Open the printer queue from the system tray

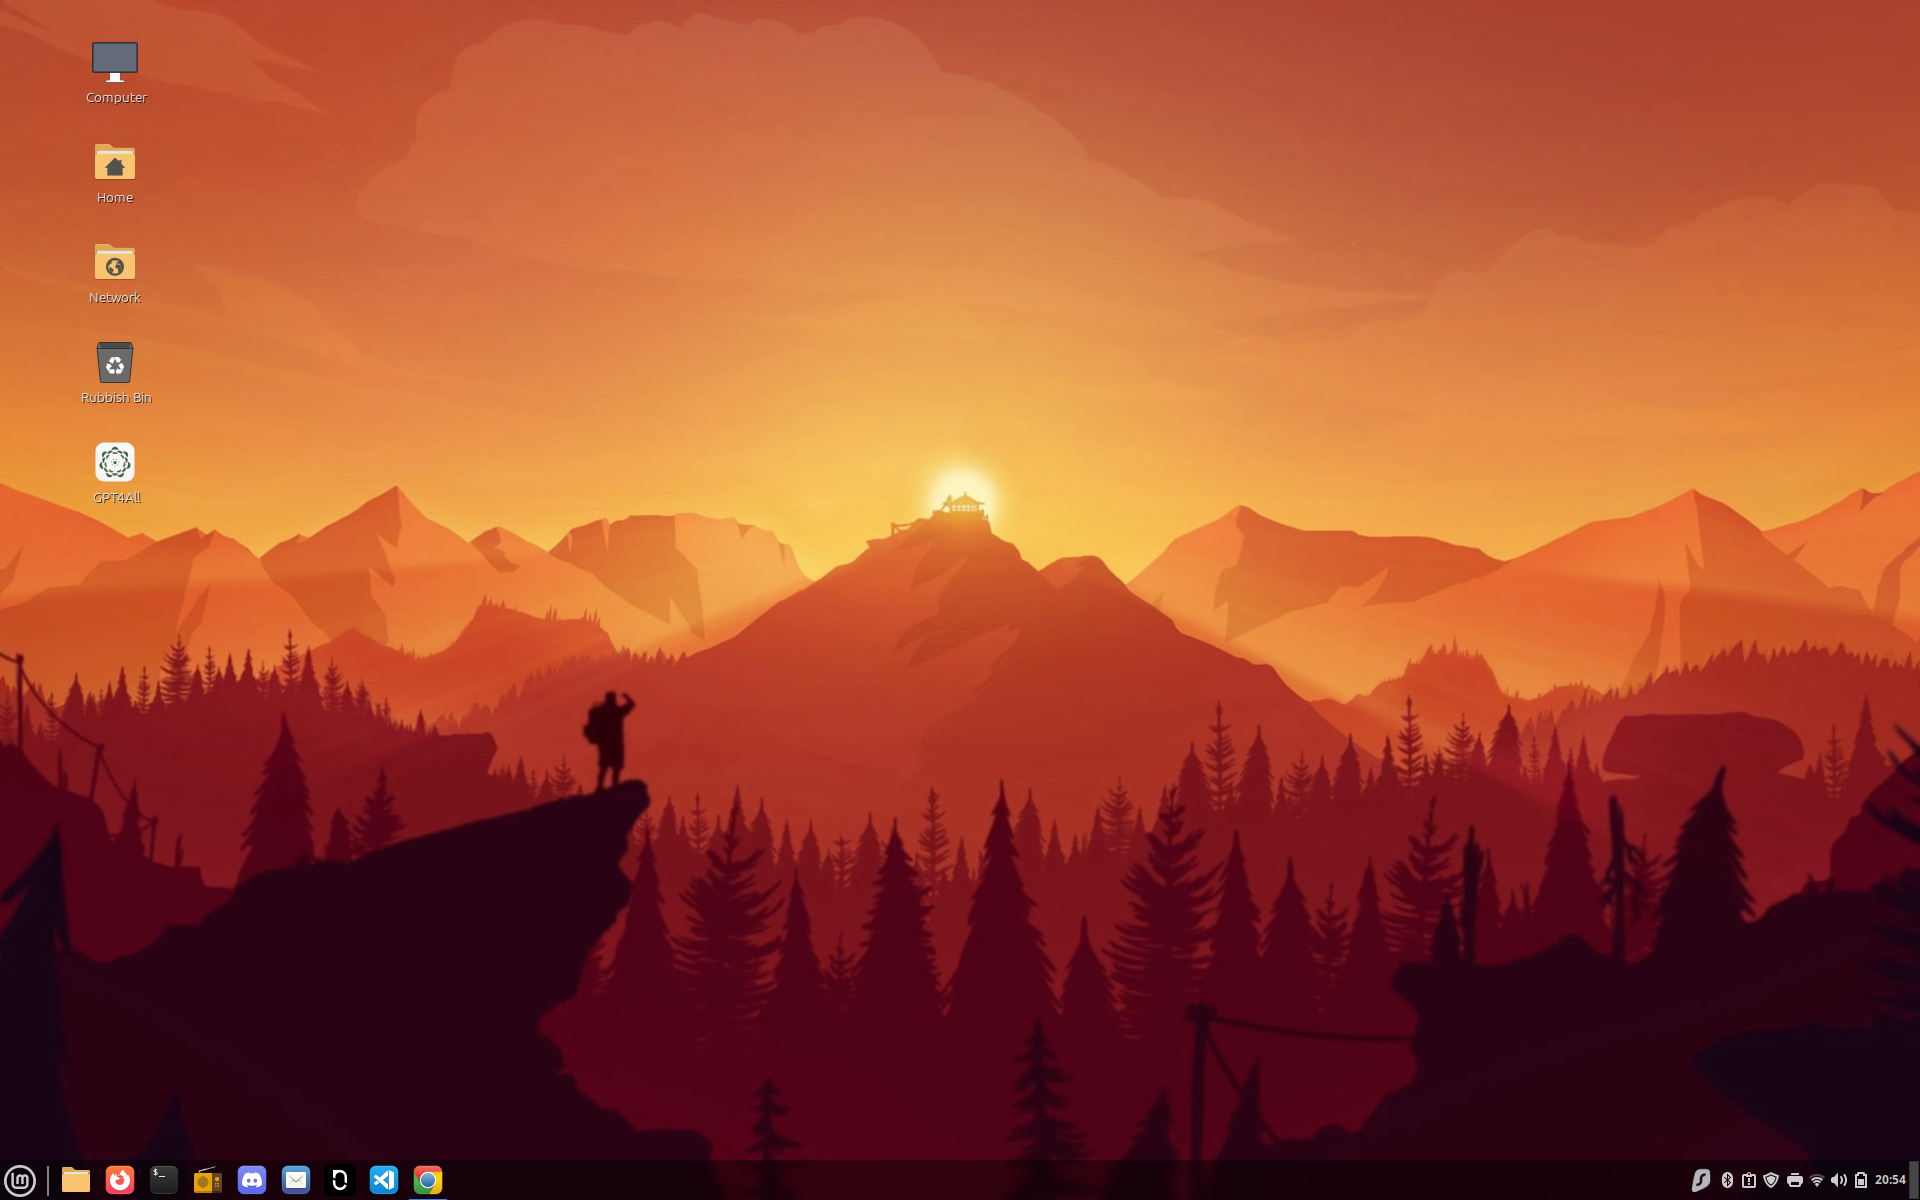[x=1795, y=1180]
